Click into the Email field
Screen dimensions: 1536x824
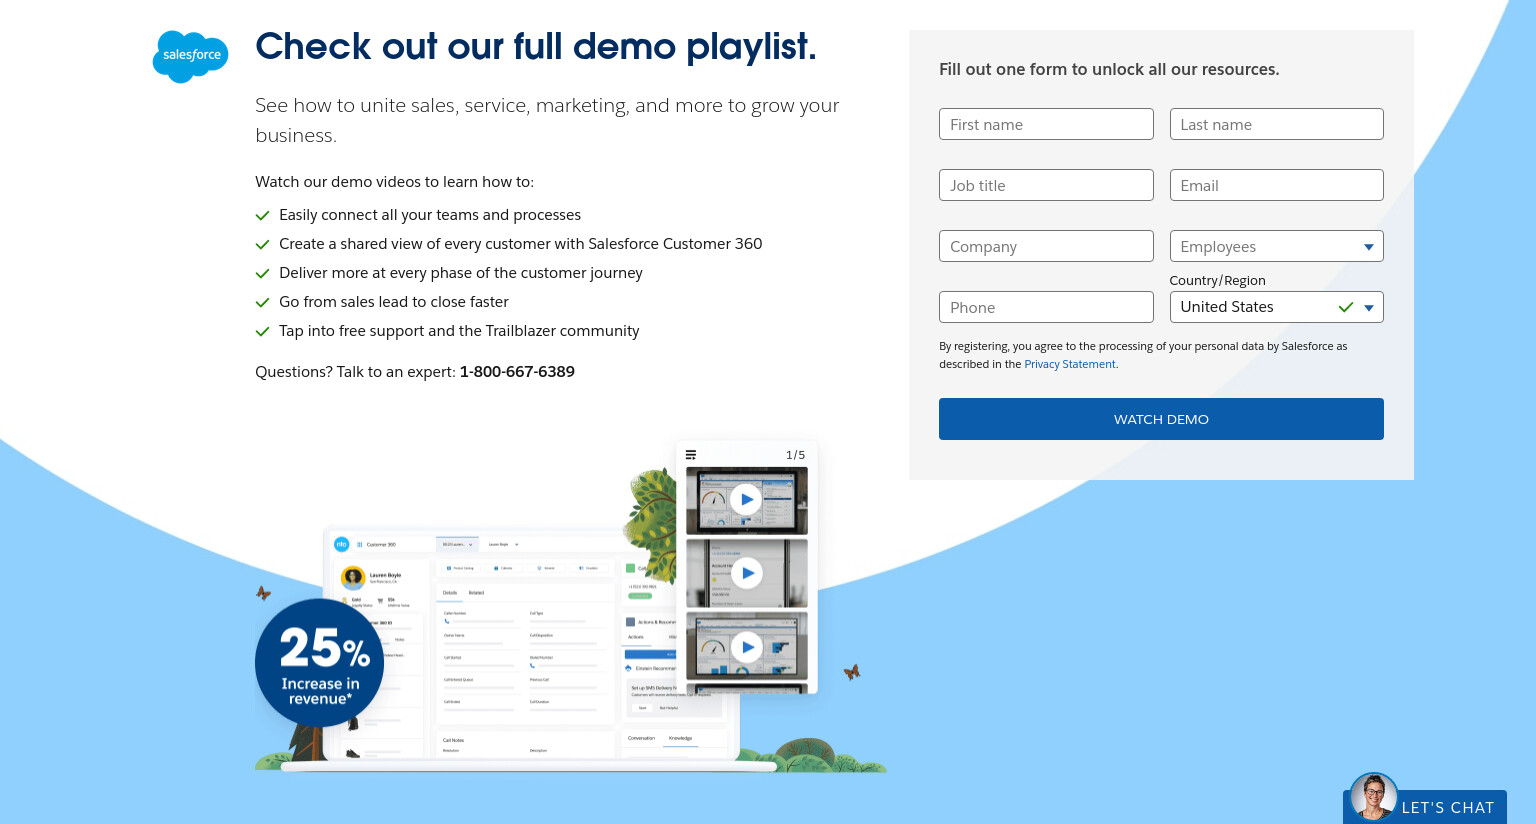click(x=1277, y=185)
